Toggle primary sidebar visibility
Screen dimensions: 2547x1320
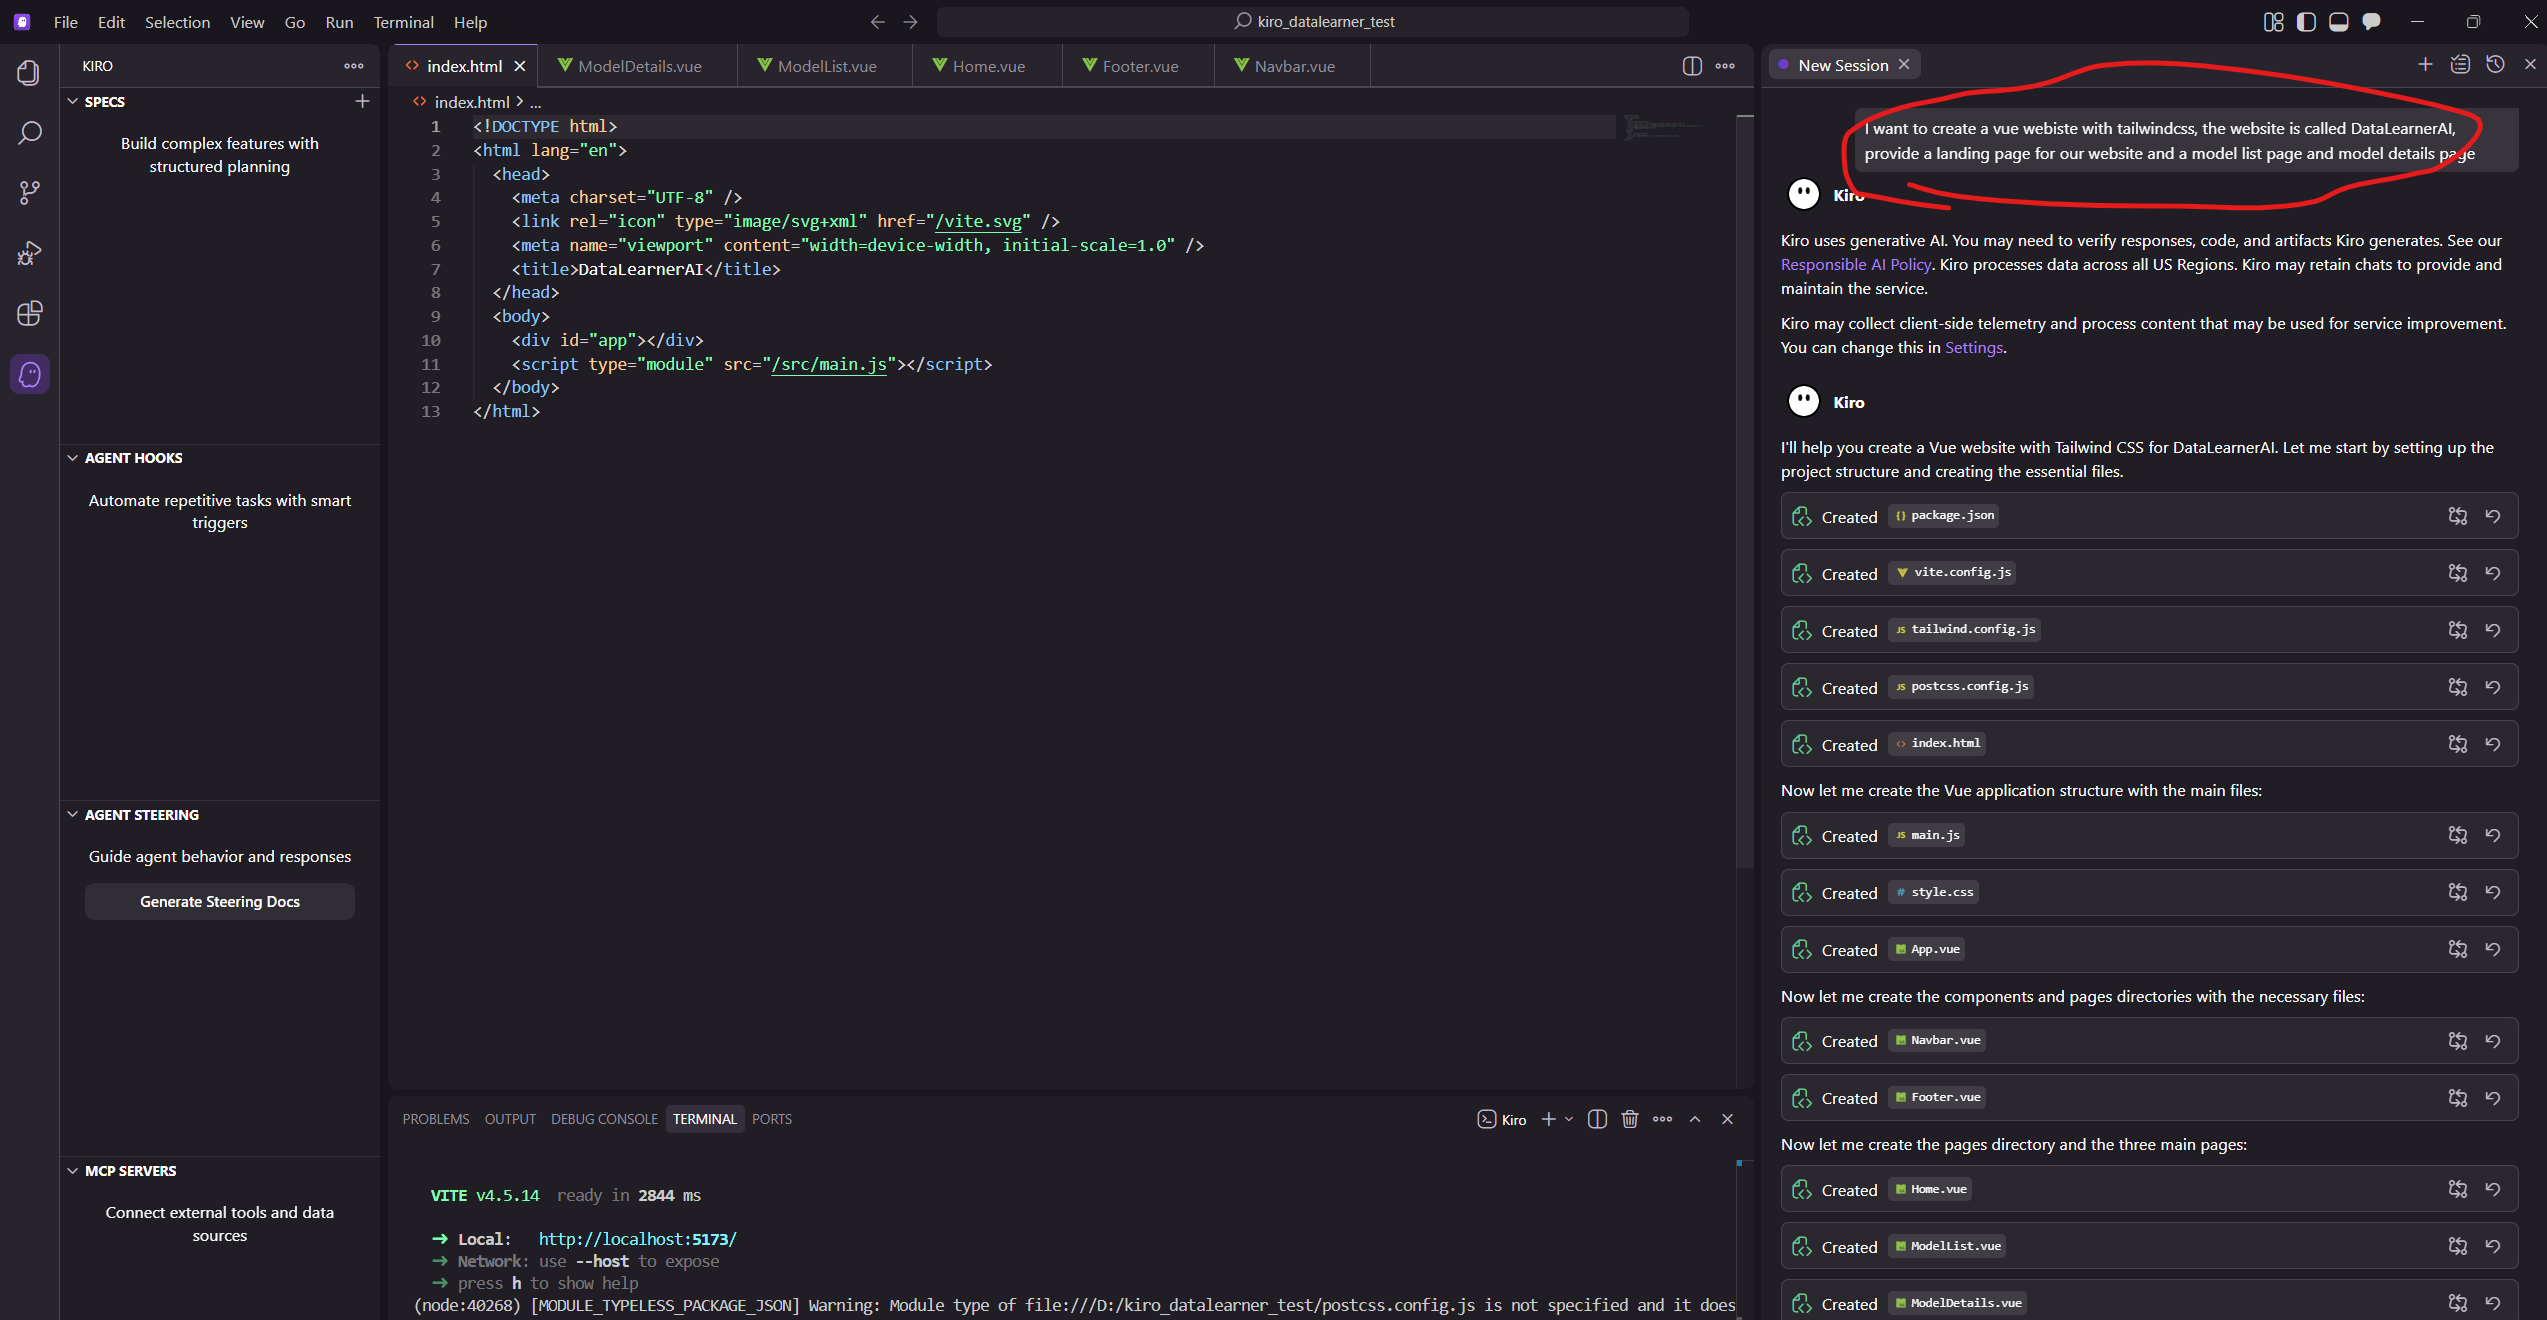point(2306,22)
